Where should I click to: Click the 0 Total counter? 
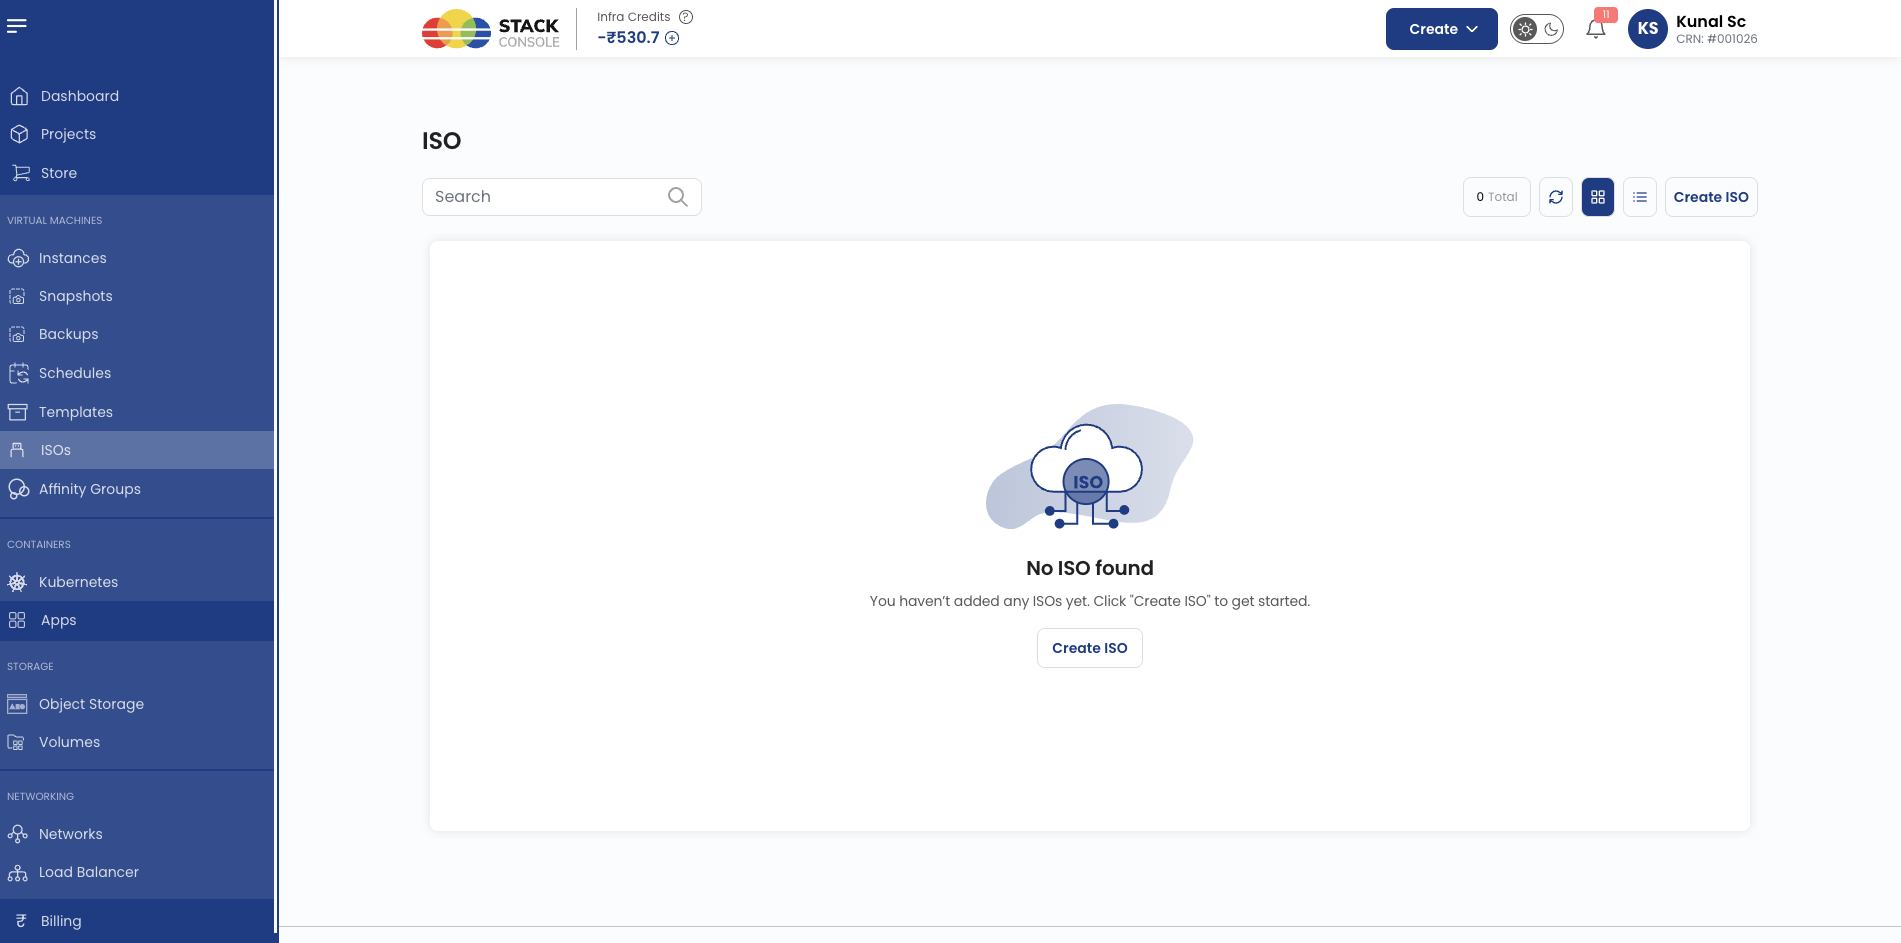click(x=1496, y=197)
